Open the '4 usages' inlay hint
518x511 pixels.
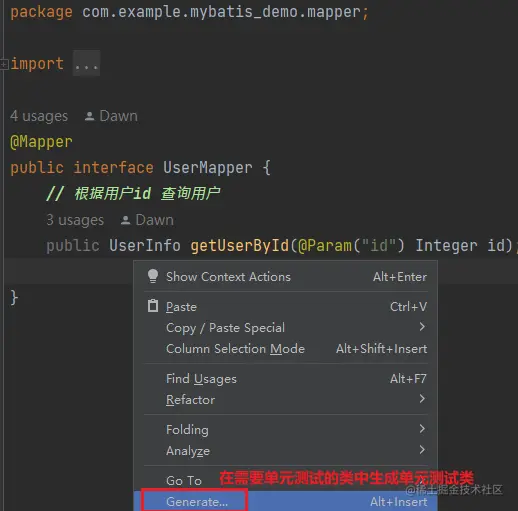pos(39,116)
